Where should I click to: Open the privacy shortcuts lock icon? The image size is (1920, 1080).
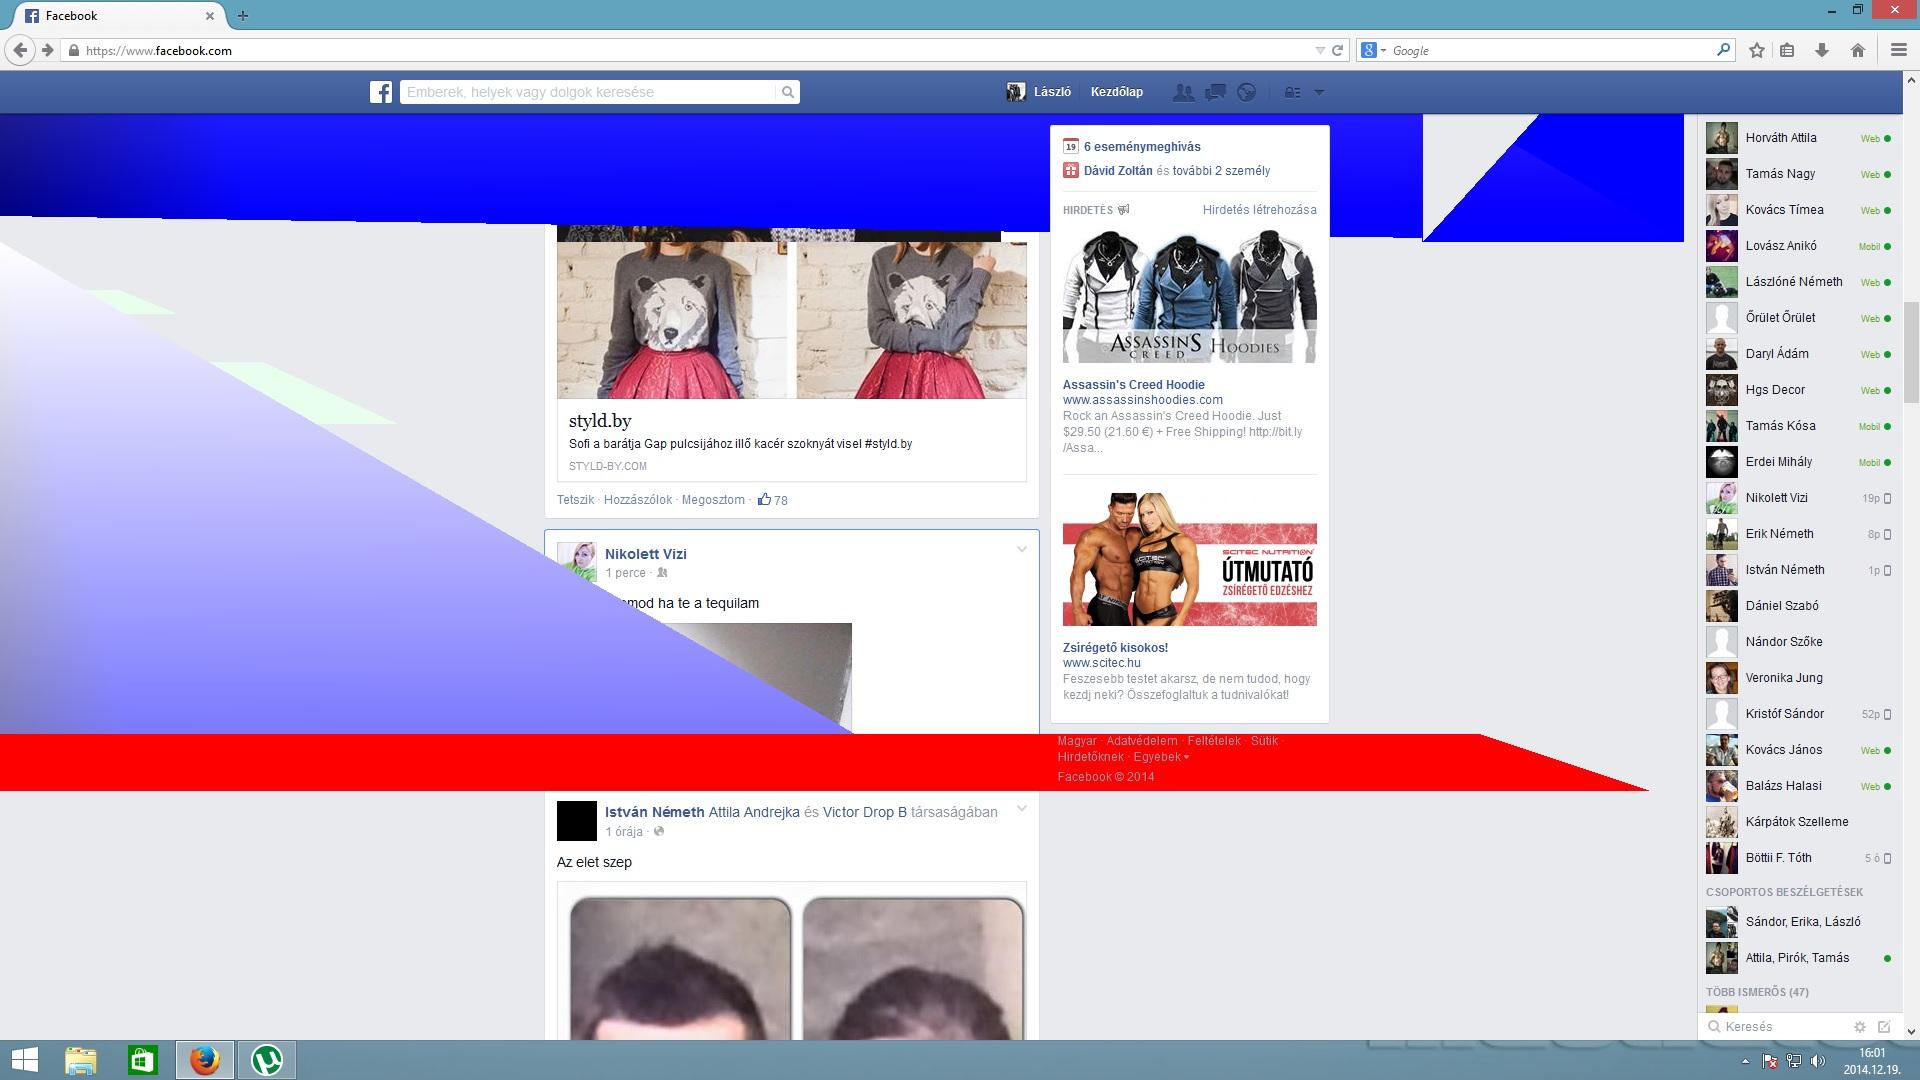(x=1293, y=92)
